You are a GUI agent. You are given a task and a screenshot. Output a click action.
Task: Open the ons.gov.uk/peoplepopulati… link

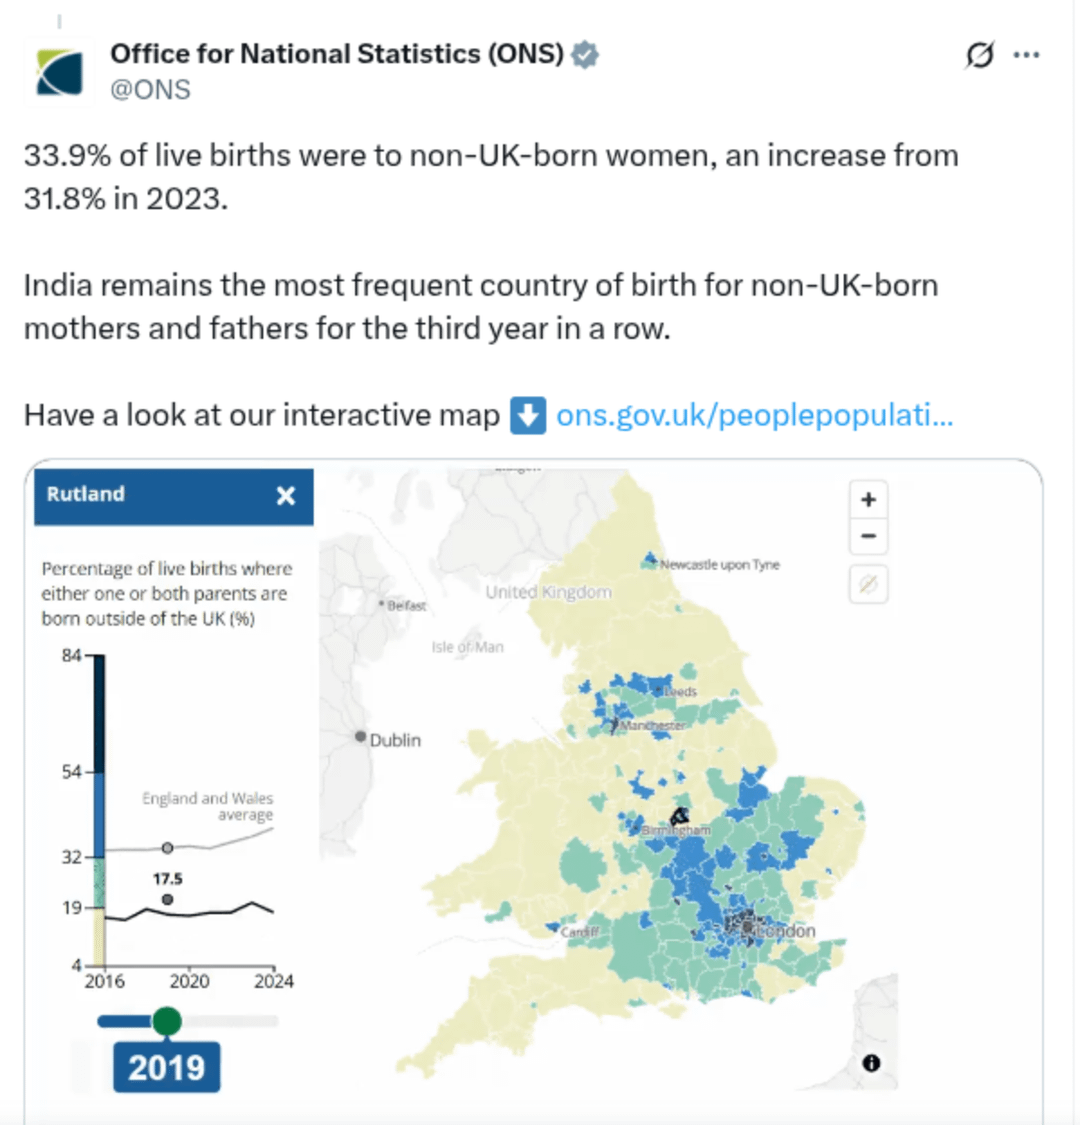[x=754, y=415]
